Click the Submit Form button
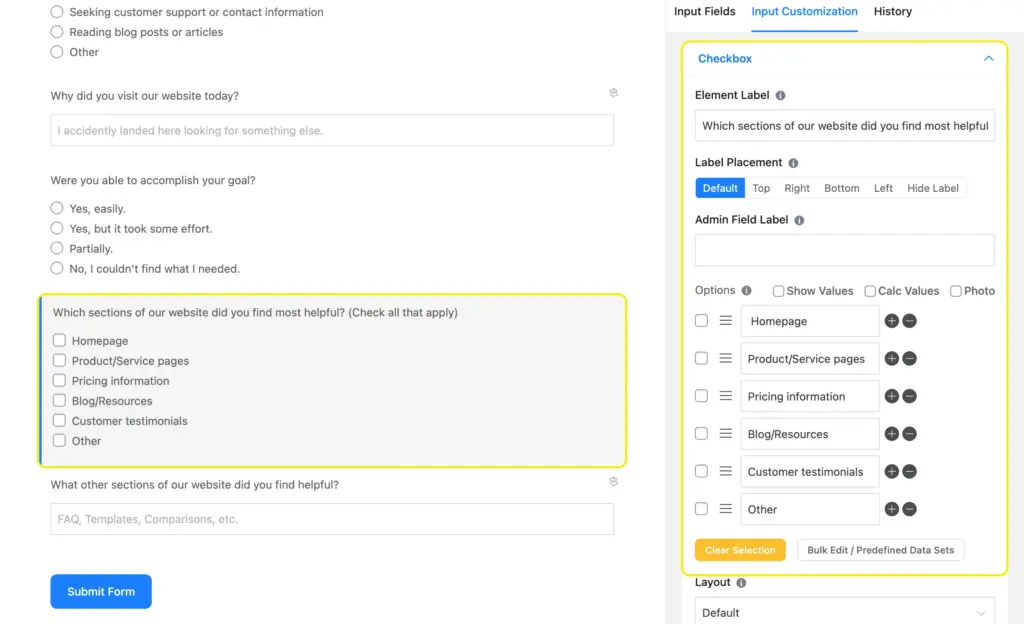Image resolution: width=1024 pixels, height=624 pixels. point(100,591)
